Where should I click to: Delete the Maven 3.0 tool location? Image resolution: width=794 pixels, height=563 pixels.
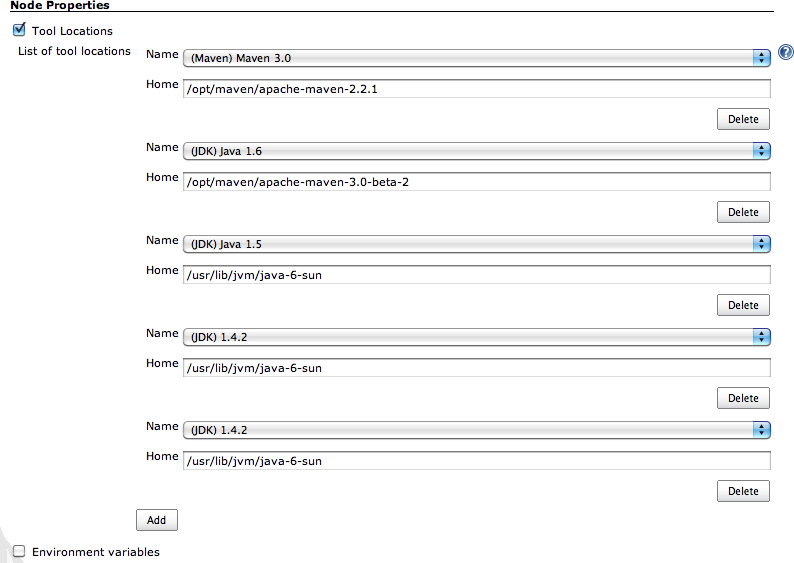743,119
